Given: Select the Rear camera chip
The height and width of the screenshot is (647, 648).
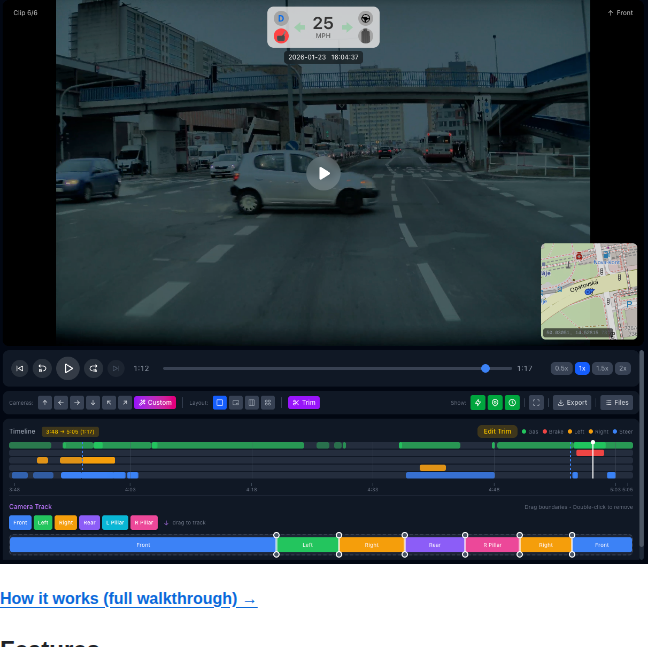Looking at the screenshot, I should 90,523.
